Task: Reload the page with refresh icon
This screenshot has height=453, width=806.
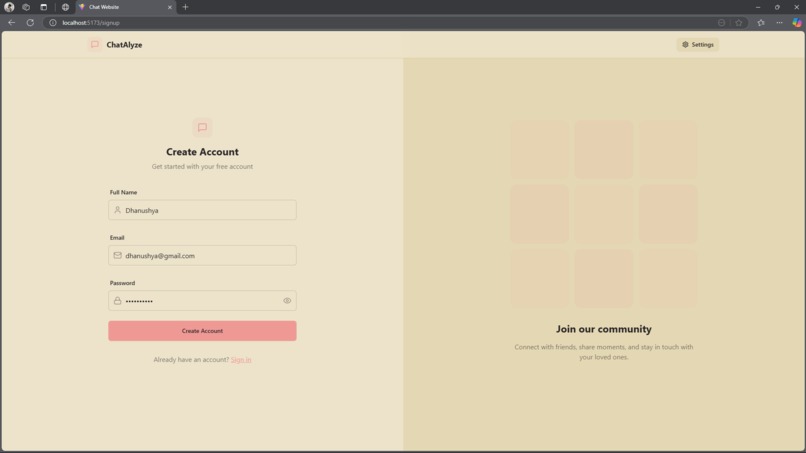Action: coord(30,23)
